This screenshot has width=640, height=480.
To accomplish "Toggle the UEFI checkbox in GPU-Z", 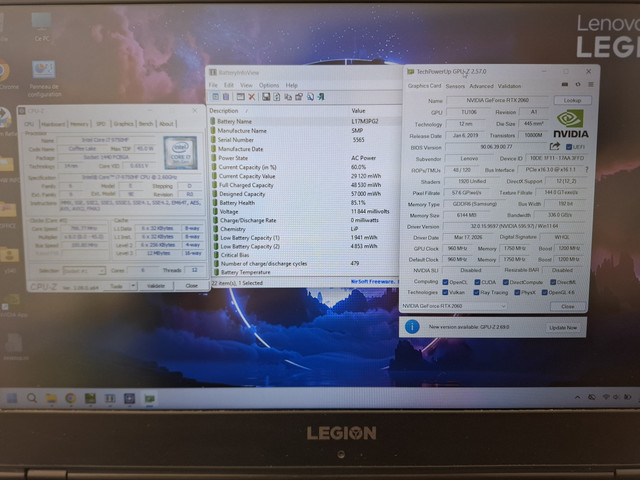I will click(569, 147).
